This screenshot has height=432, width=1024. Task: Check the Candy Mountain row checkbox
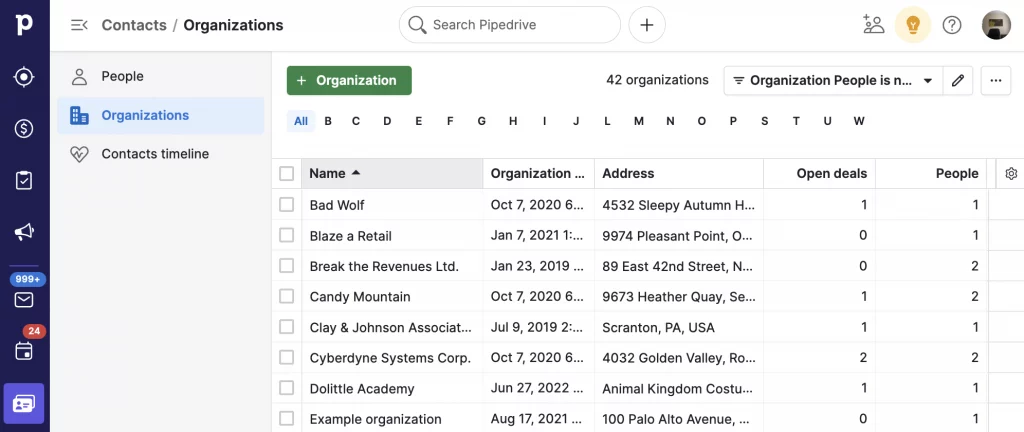point(287,296)
